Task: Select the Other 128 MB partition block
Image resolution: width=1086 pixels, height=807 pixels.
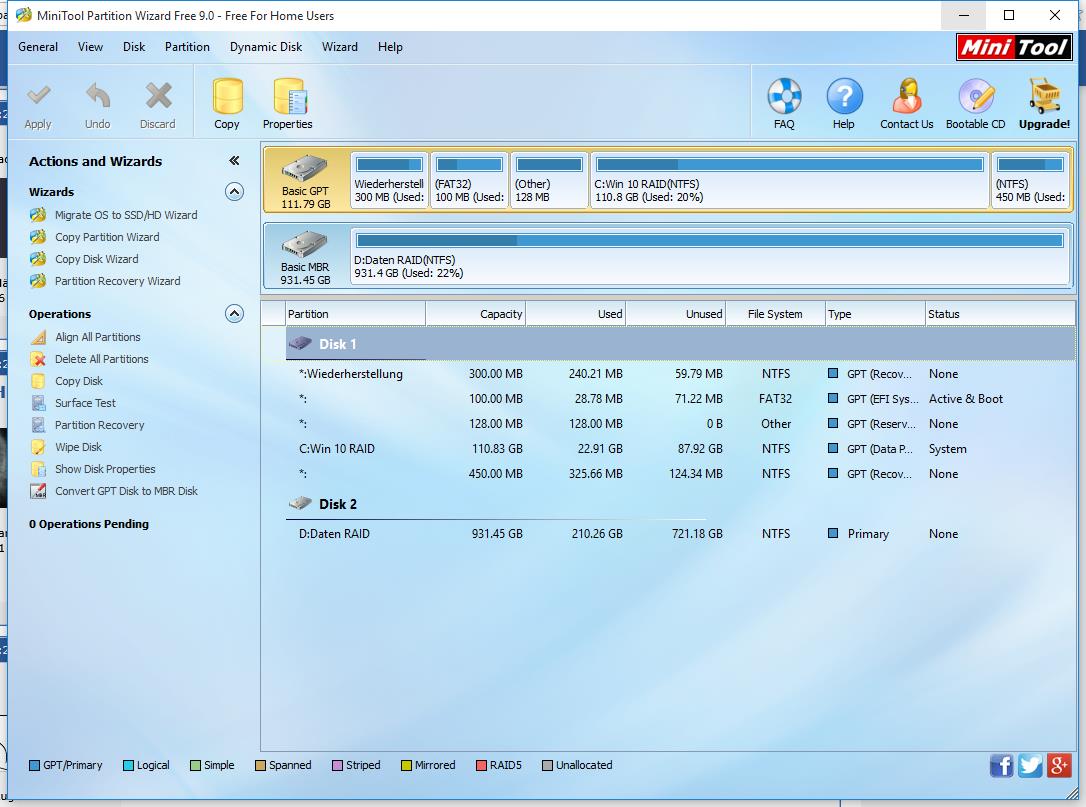Action: click(x=549, y=180)
